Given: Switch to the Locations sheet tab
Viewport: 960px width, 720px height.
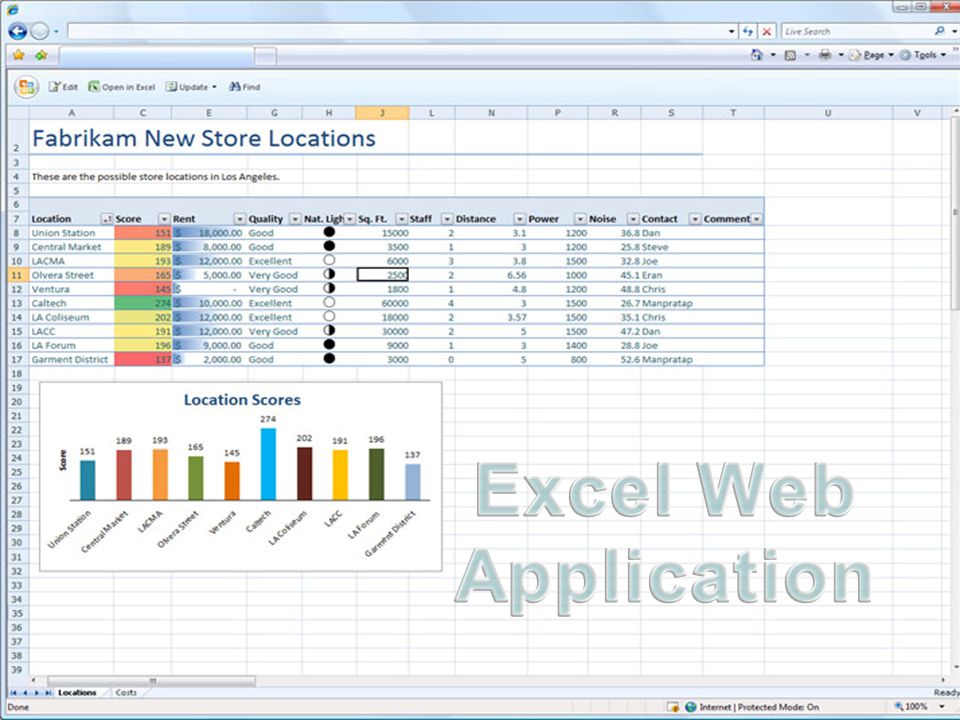Looking at the screenshot, I should 77,692.
